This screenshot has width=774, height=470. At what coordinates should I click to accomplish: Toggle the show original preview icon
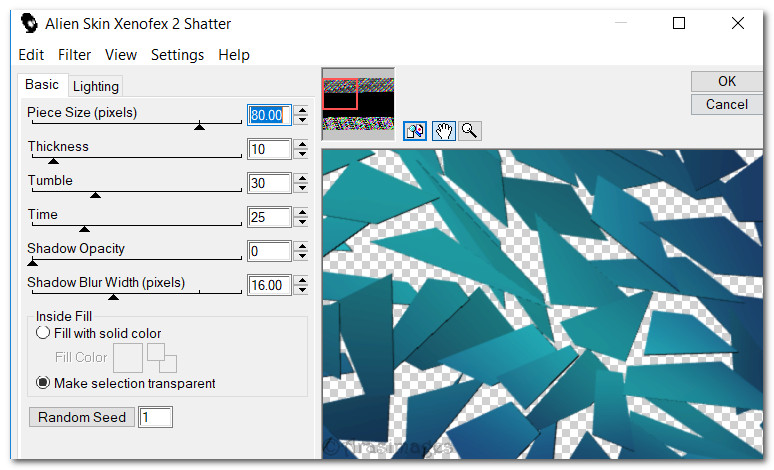pos(415,131)
